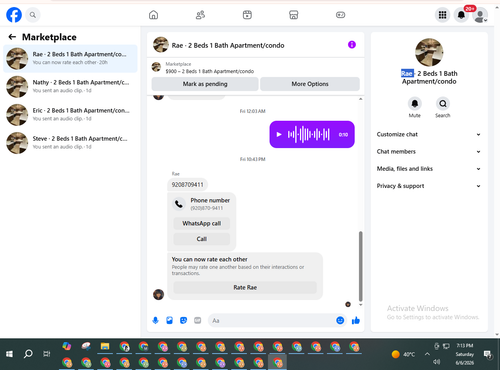Viewport: 500px width, 370px height.
Task: Click chat header title Rae - 2 Beds 1 Bath
Action: 228,45
